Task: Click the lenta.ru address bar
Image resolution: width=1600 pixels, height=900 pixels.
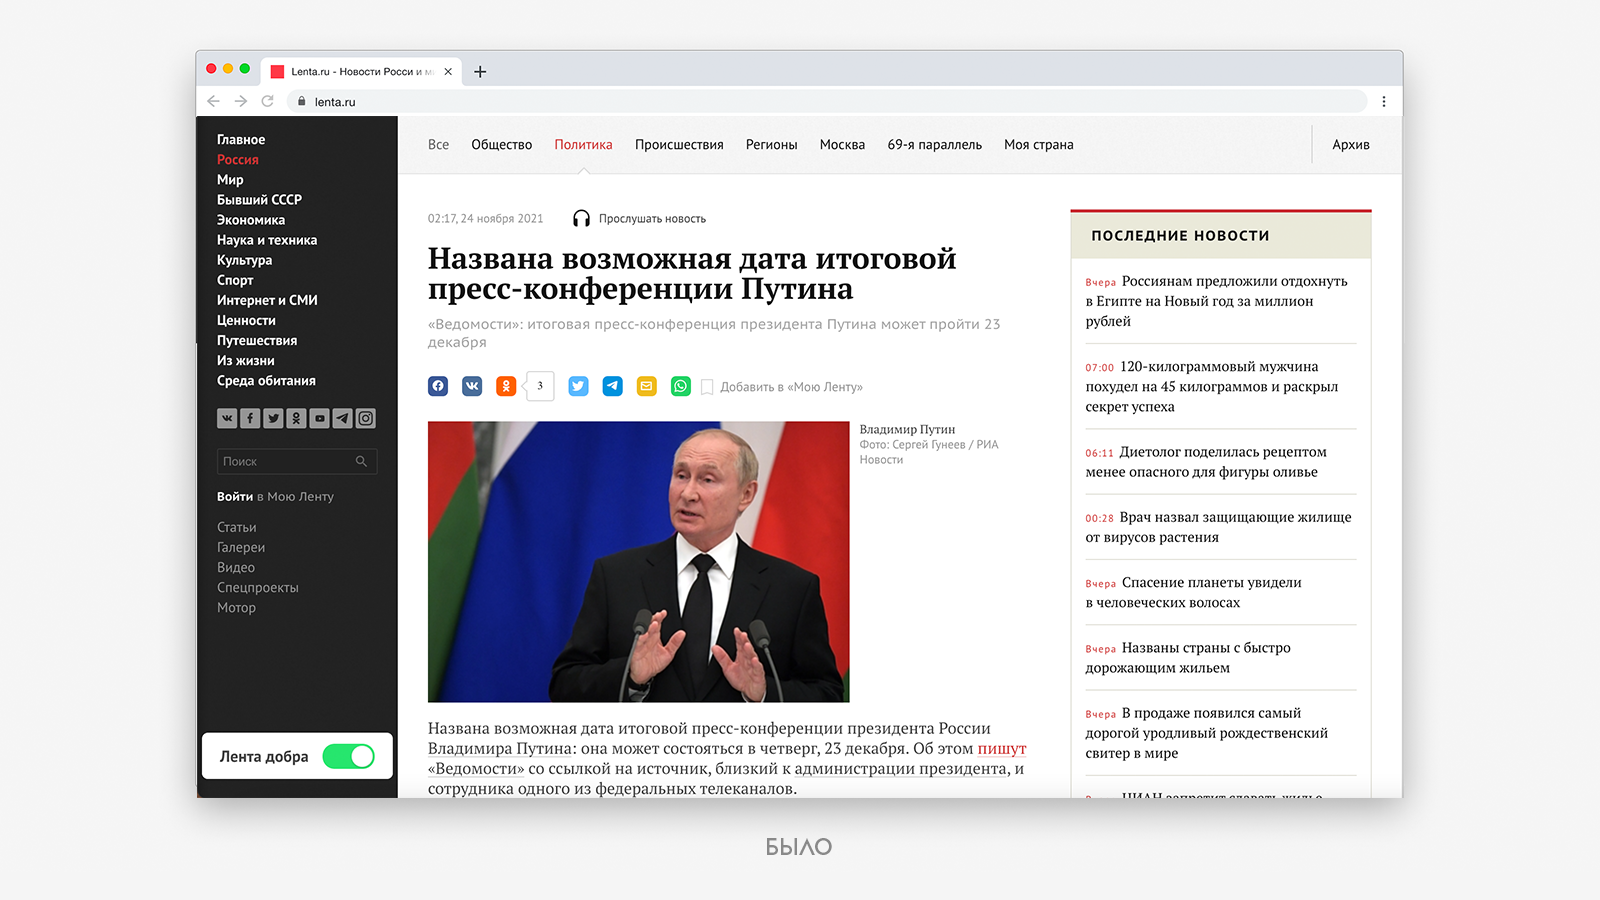Action: [x=827, y=101]
